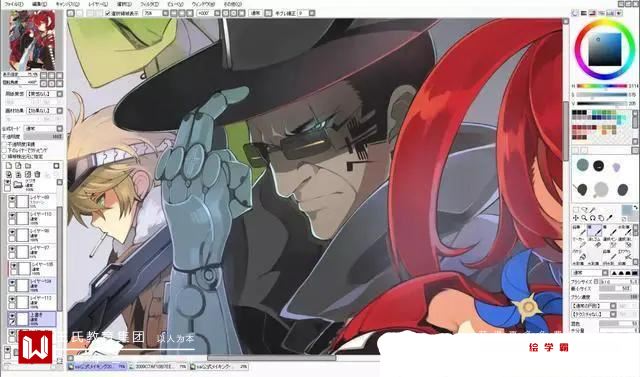Open the zoom percentage dropdown in the toolbar
This screenshot has width=640, height=377.
coord(165,13)
